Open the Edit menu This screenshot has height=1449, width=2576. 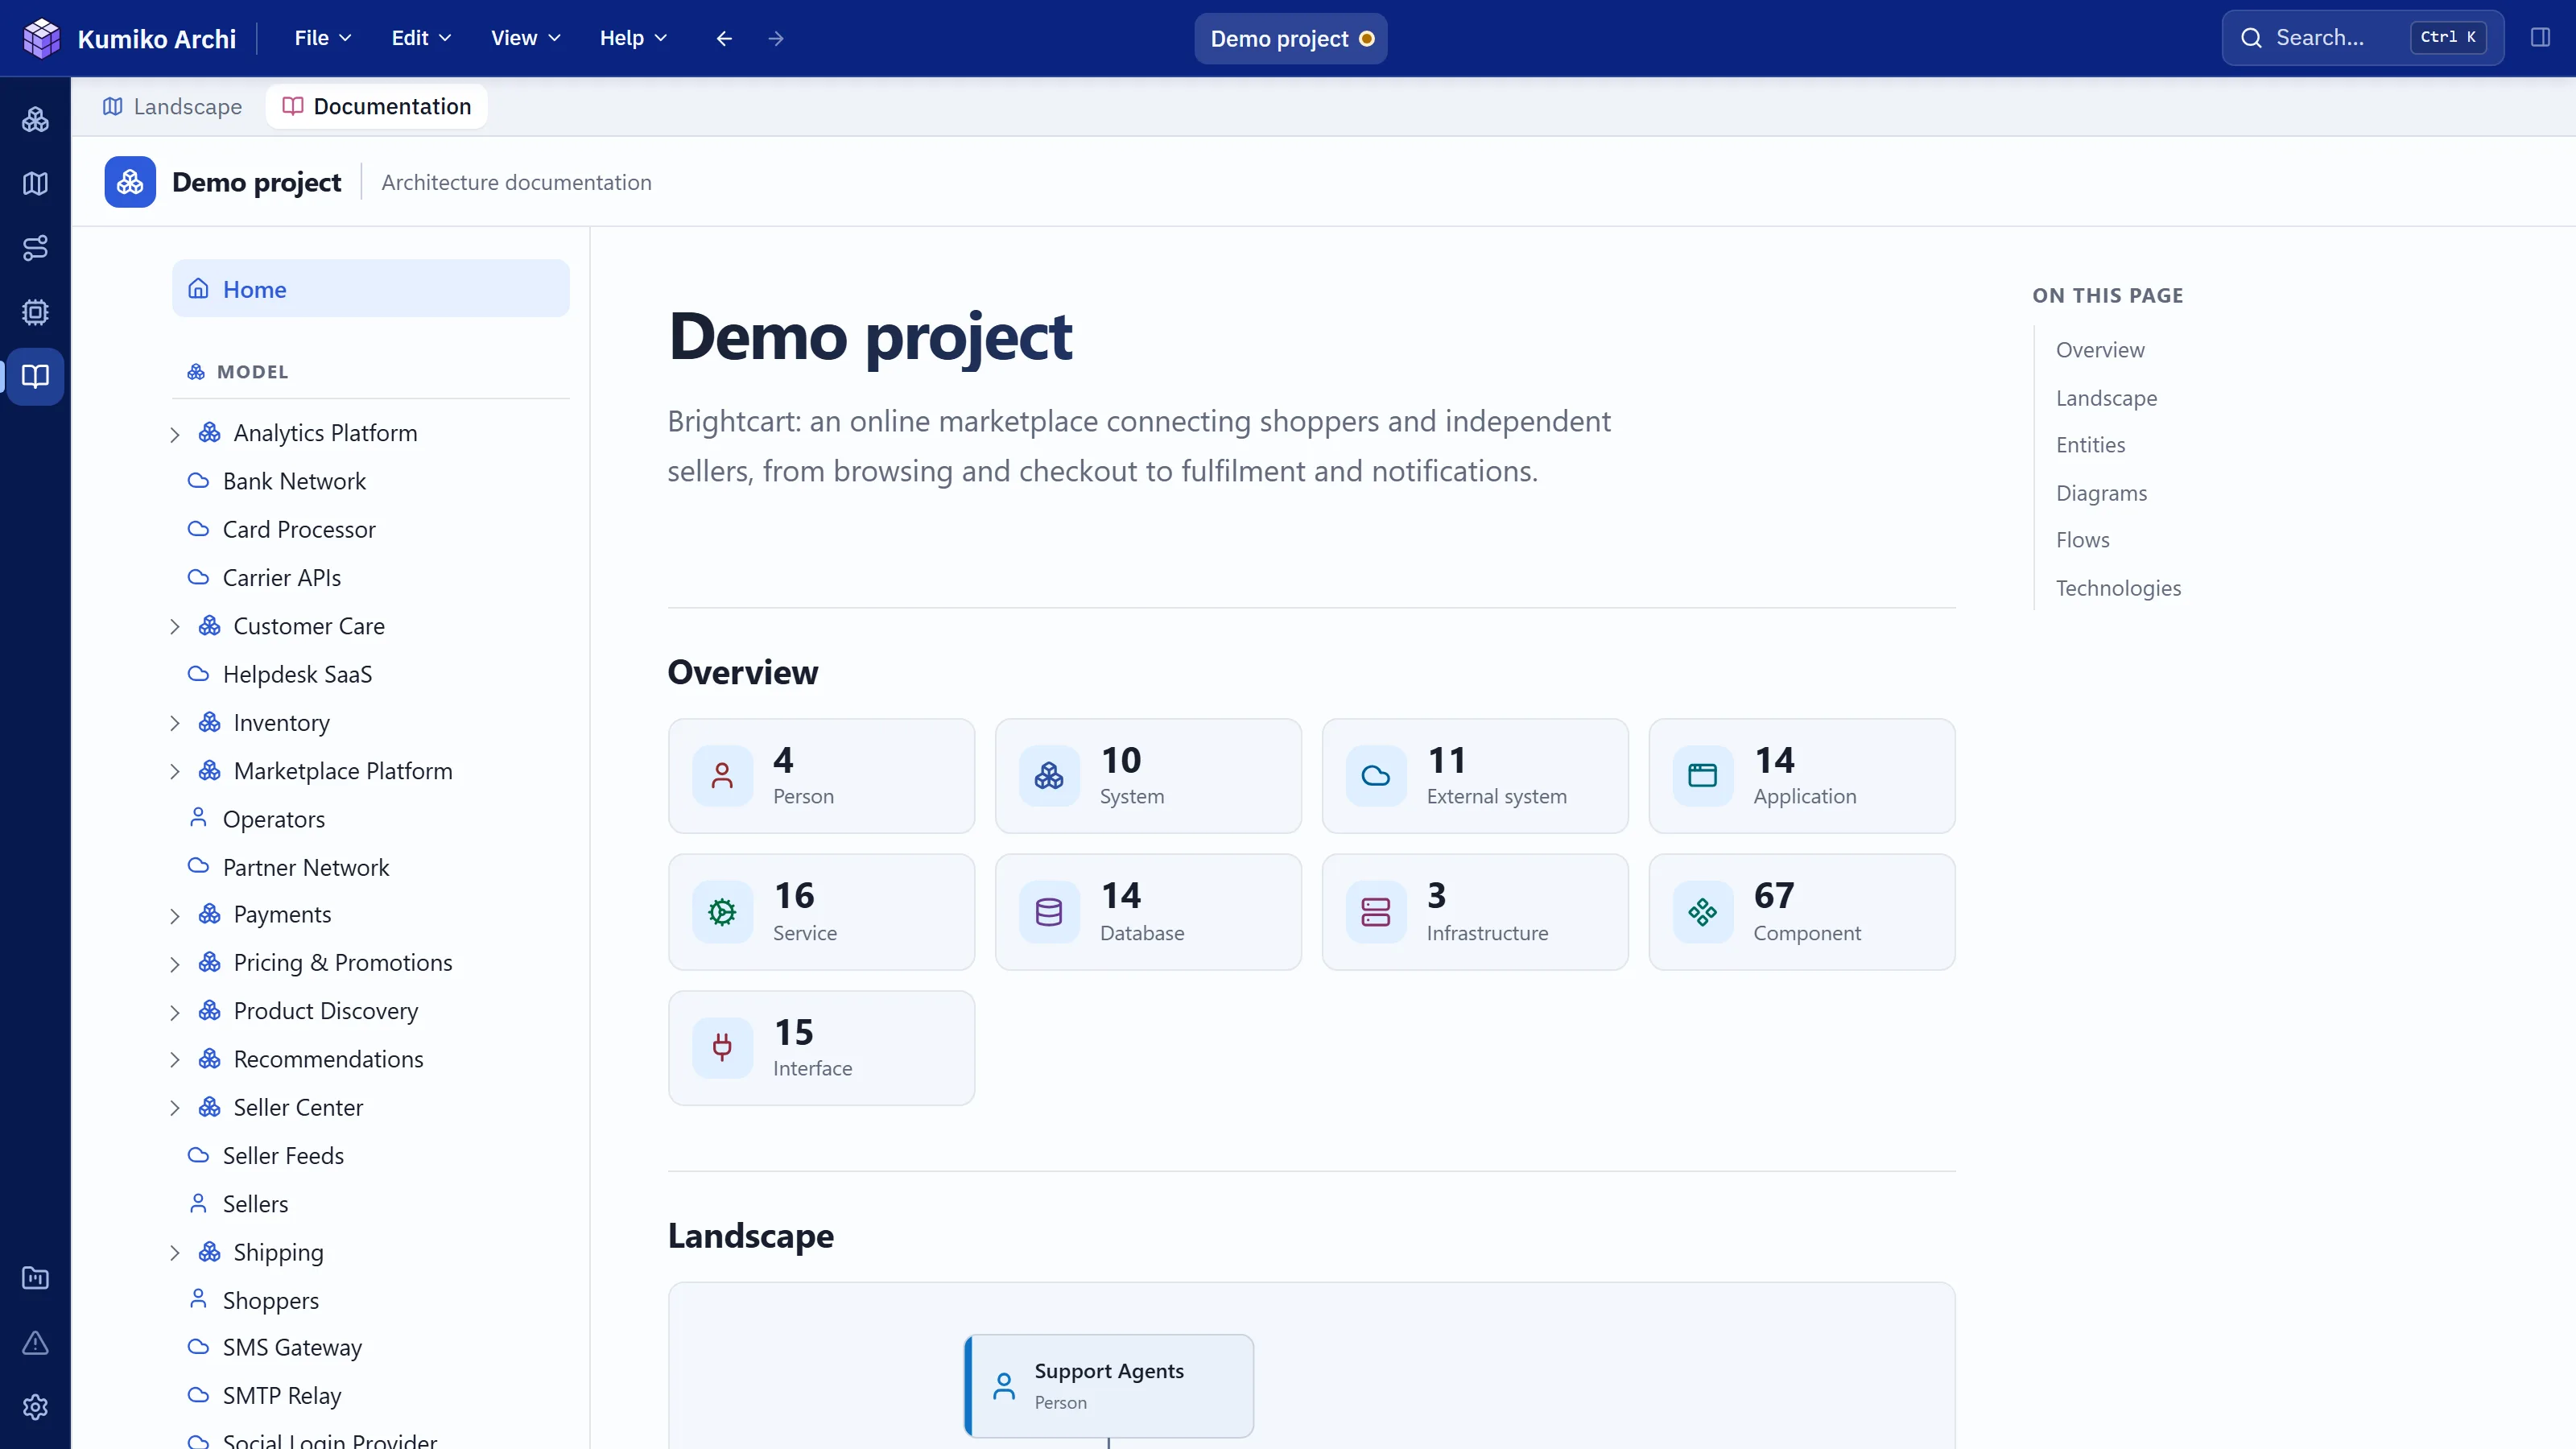click(421, 38)
